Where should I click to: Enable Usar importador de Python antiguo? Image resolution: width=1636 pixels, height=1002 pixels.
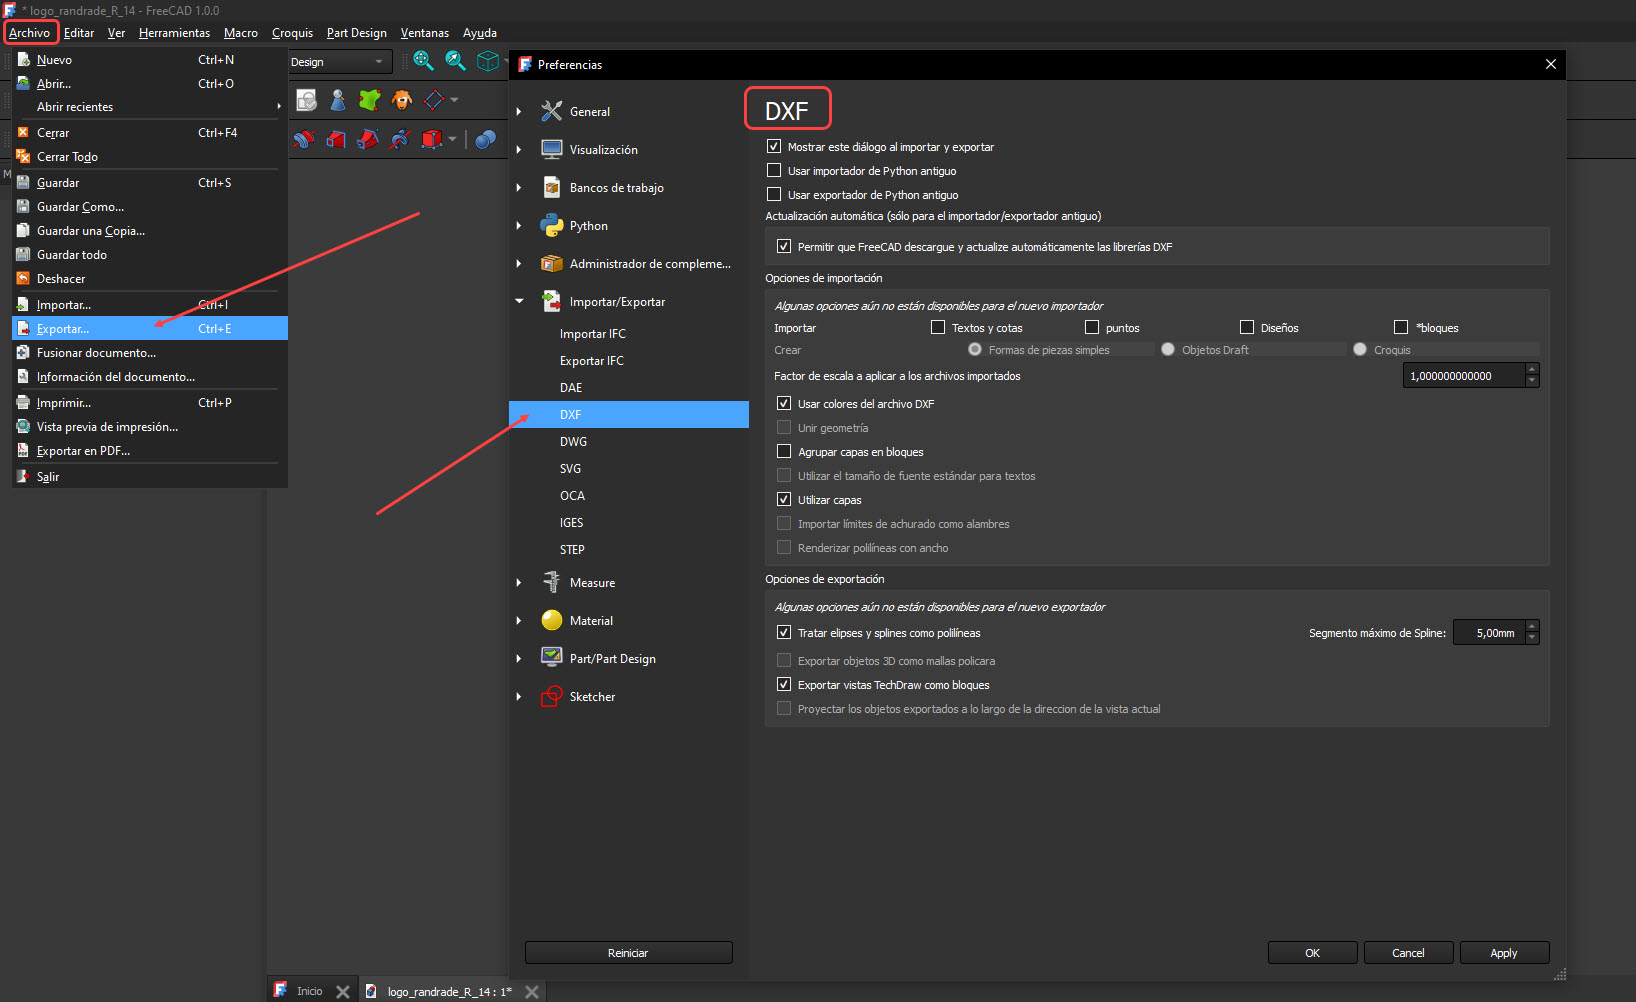tap(774, 170)
